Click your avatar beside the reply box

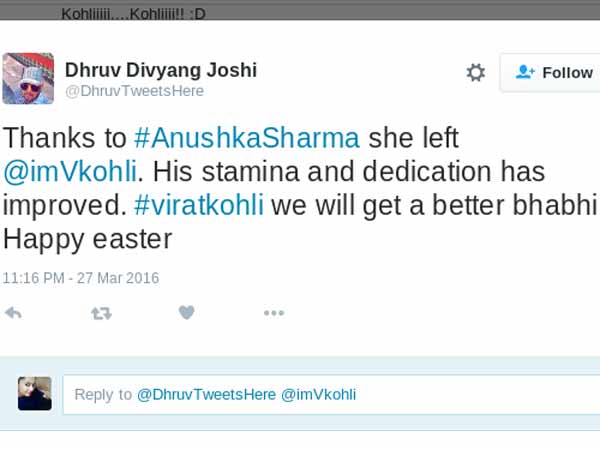(x=35, y=394)
